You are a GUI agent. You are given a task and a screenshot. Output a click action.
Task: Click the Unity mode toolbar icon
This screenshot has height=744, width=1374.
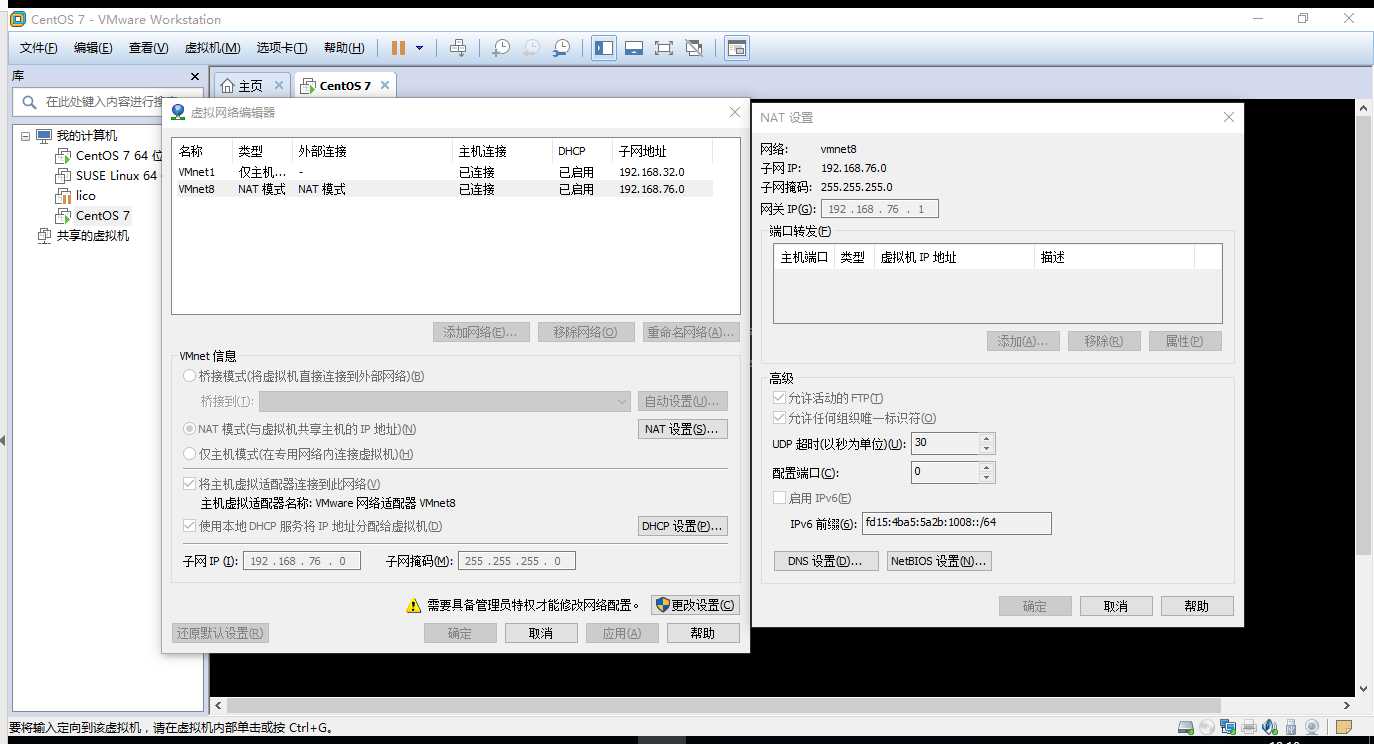pyautogui.click(x=694, y=48)
